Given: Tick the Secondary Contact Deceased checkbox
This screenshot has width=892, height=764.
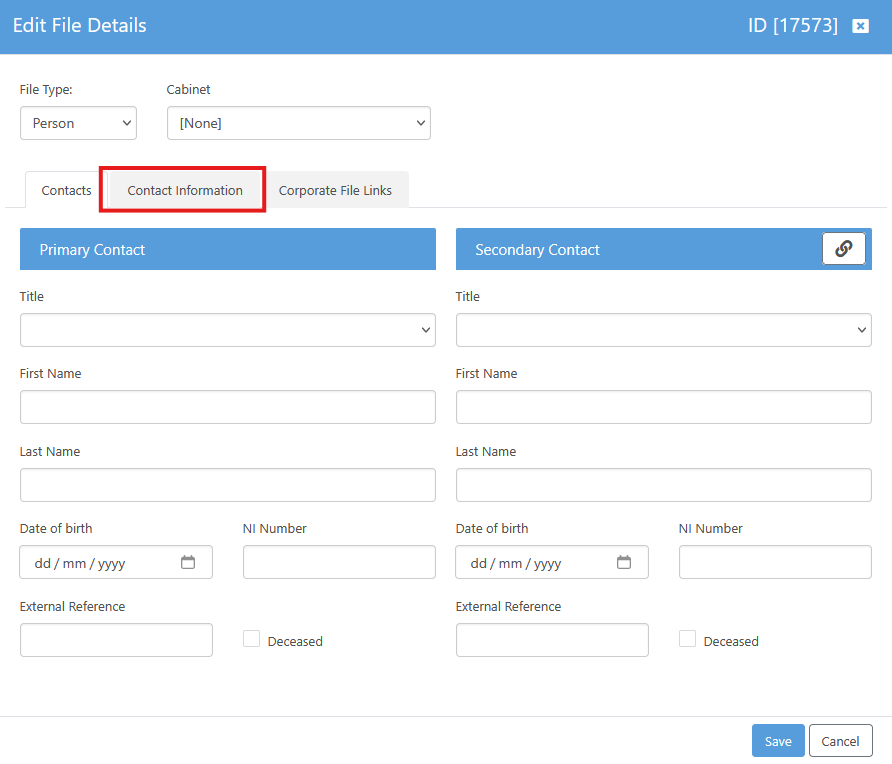Looking at the screenshot, I should tap(687, 639).
